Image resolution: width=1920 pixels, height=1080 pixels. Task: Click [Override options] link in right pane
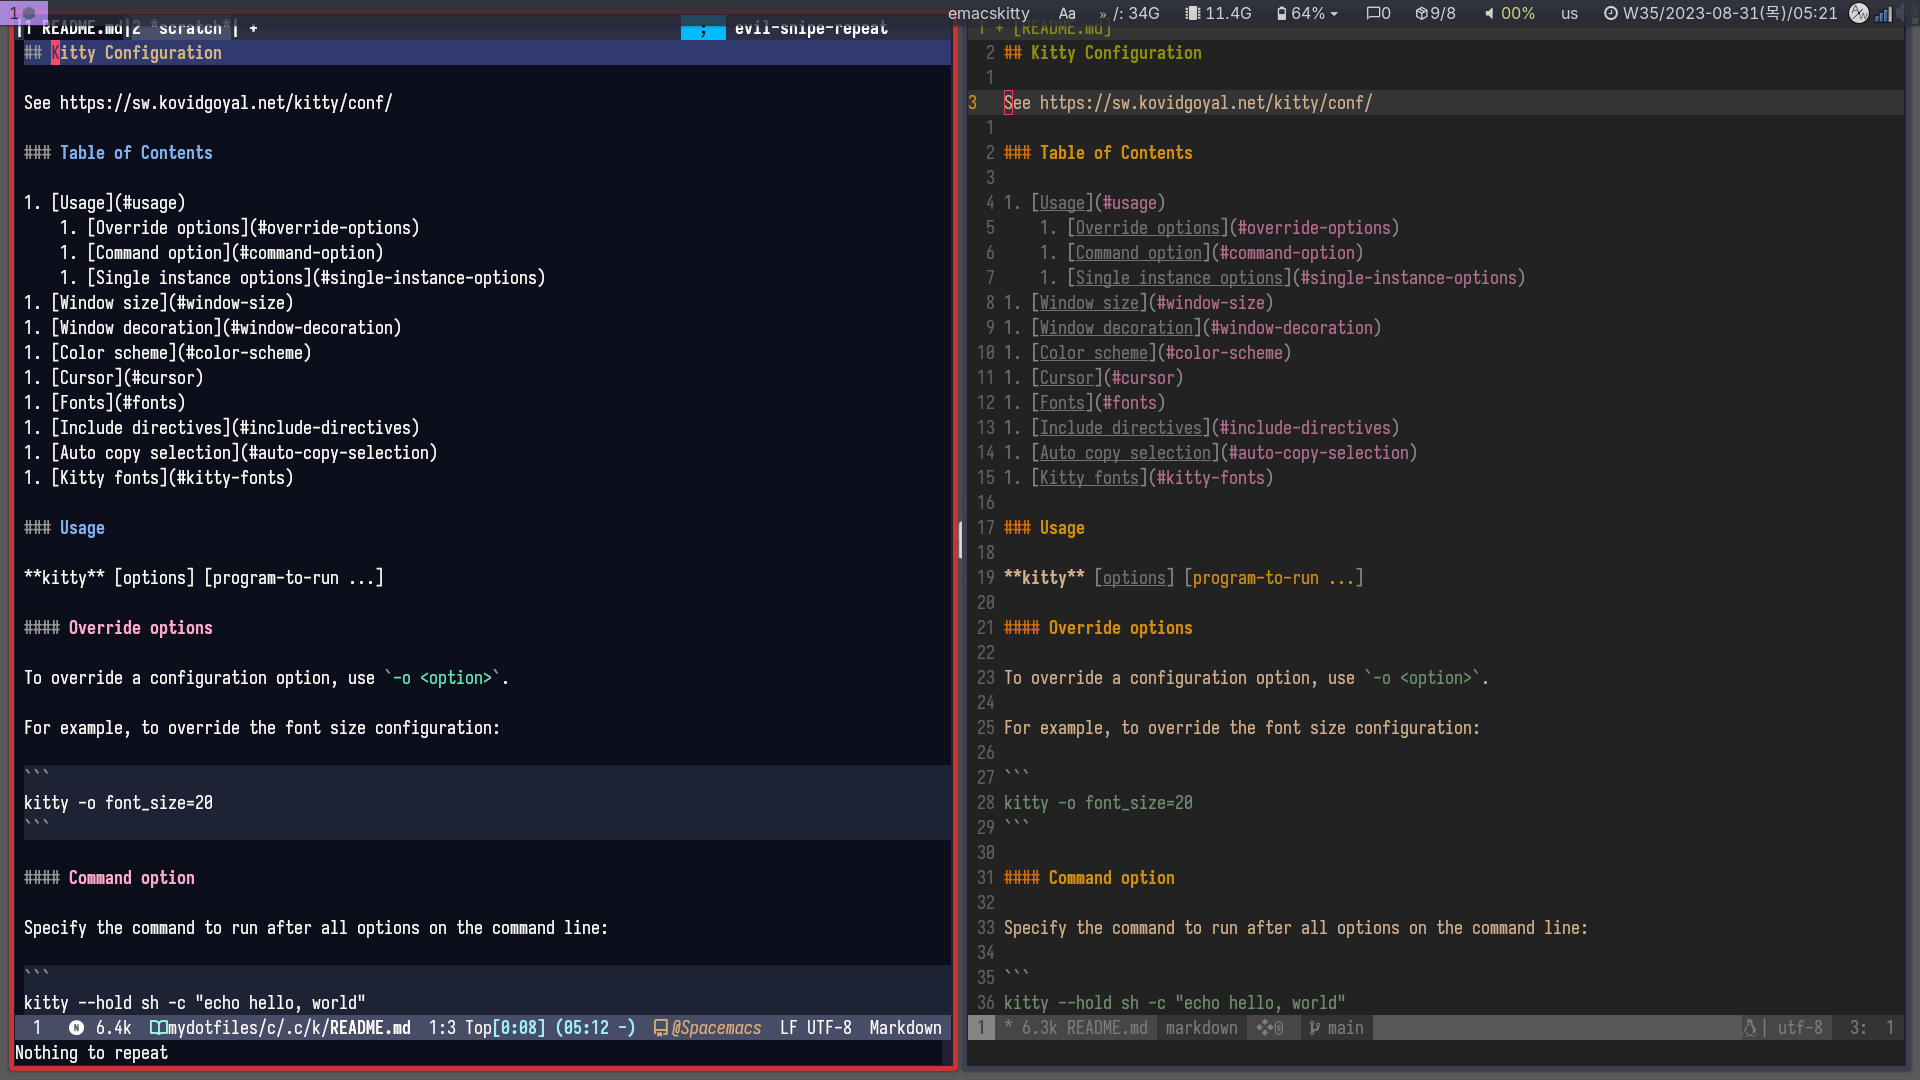[1148, 228]
